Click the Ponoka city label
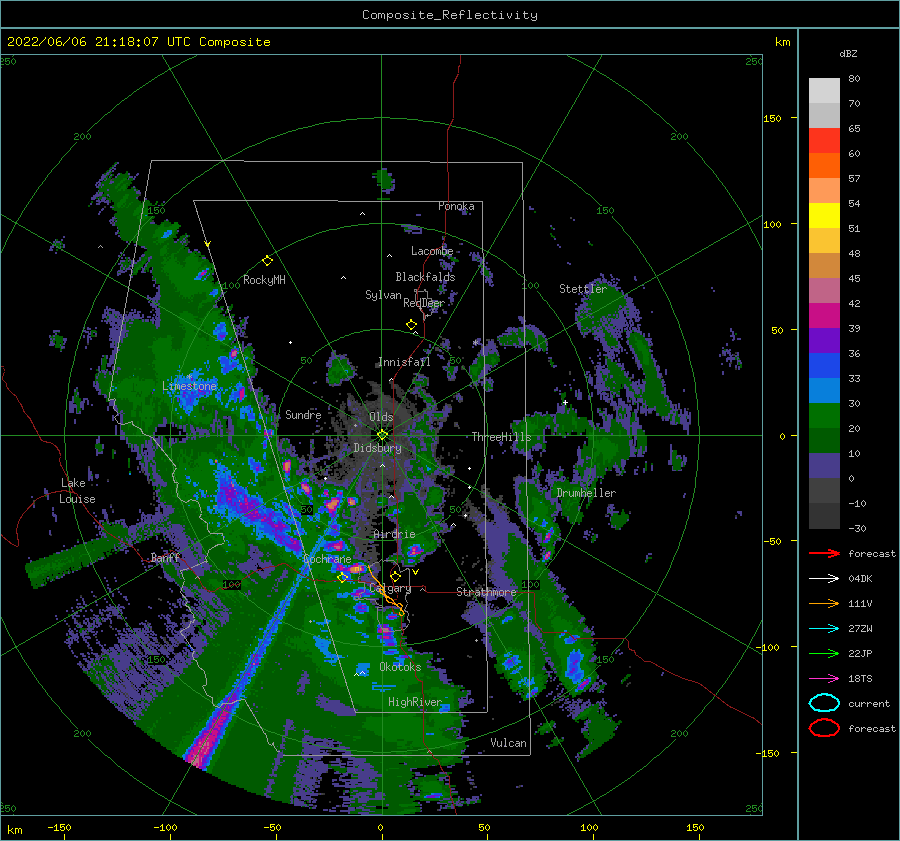900x841 pixels. (456, 206)
